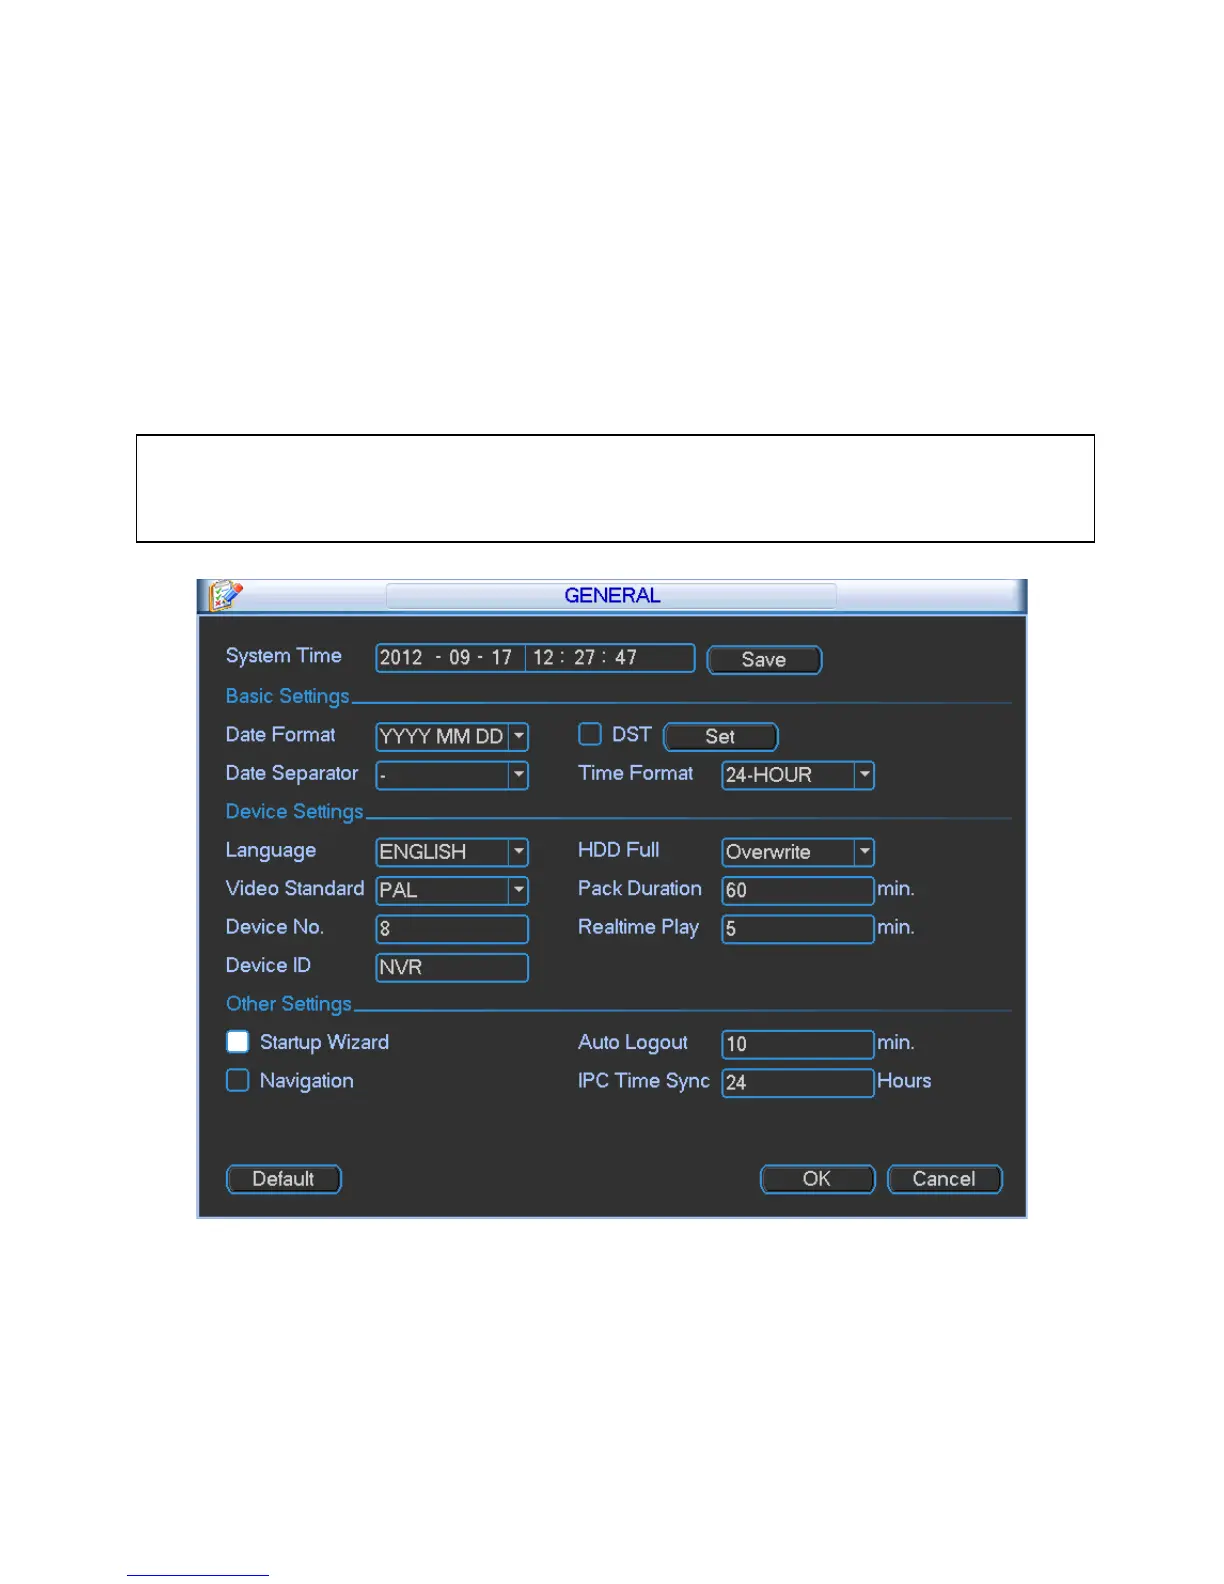Viewport: 1224px width, 1584px height.
Task: Click the System Time clock field
Action: point(610,658)
